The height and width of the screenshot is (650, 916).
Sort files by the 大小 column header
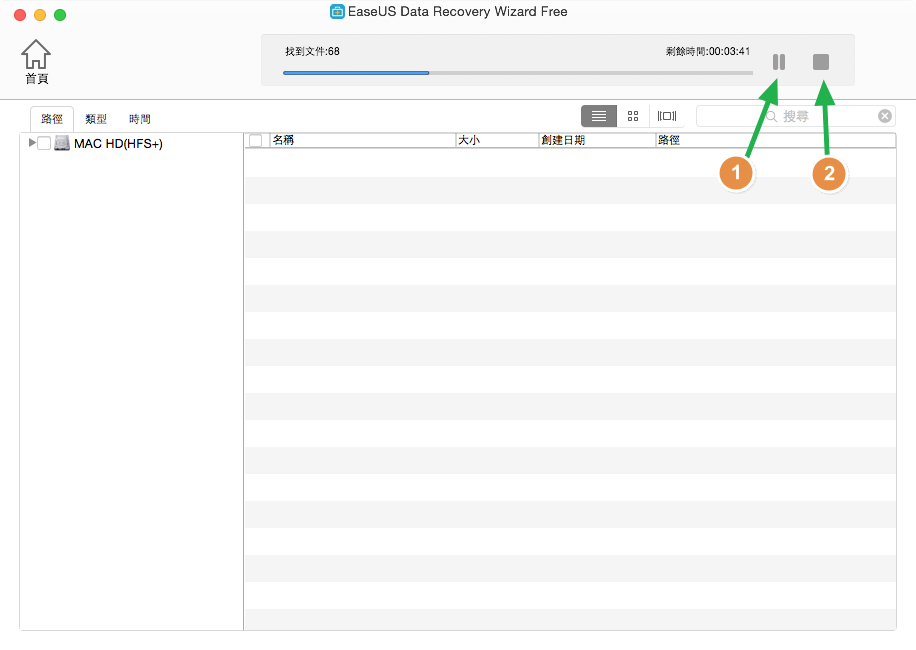[496, 141]
